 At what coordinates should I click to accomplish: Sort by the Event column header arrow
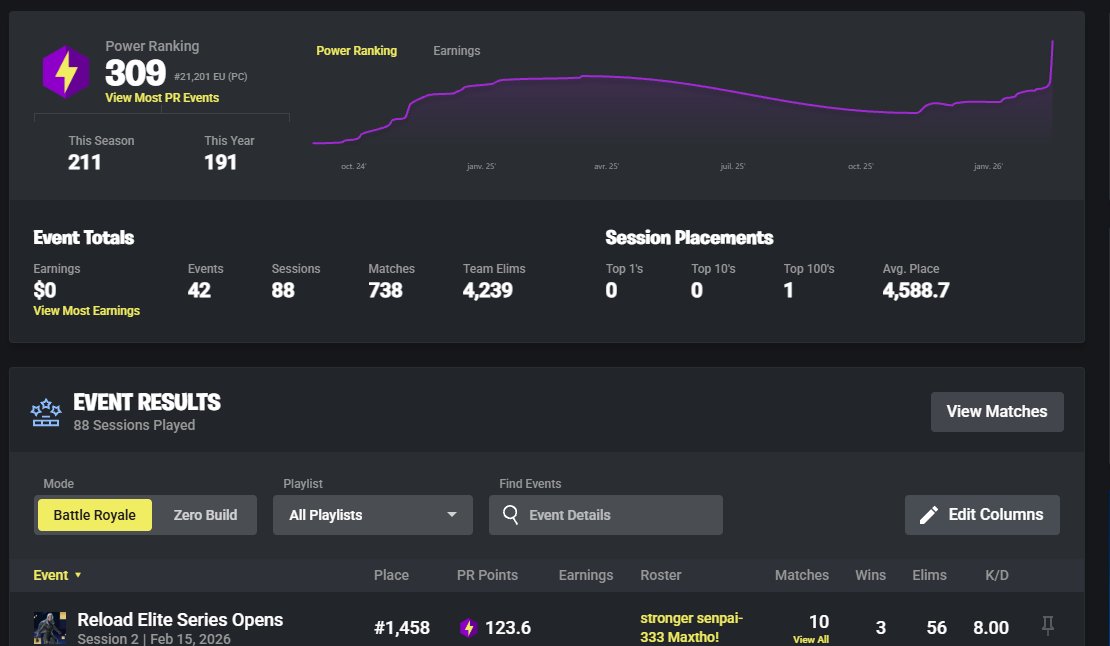78,575
